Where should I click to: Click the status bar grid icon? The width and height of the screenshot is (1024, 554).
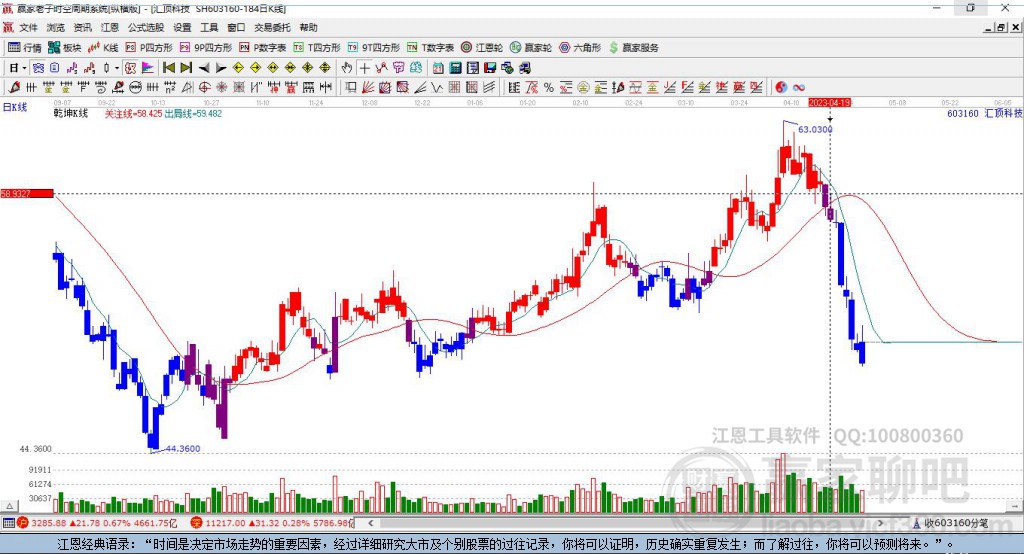[8, 523]
